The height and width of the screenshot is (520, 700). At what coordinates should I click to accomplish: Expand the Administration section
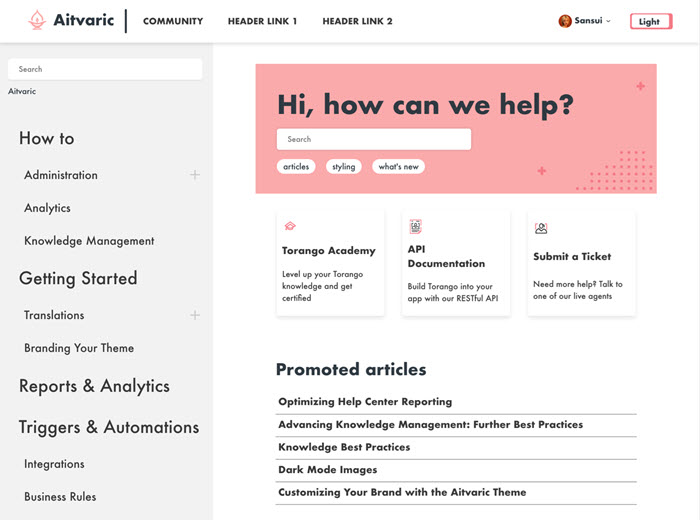click(195, 175)
